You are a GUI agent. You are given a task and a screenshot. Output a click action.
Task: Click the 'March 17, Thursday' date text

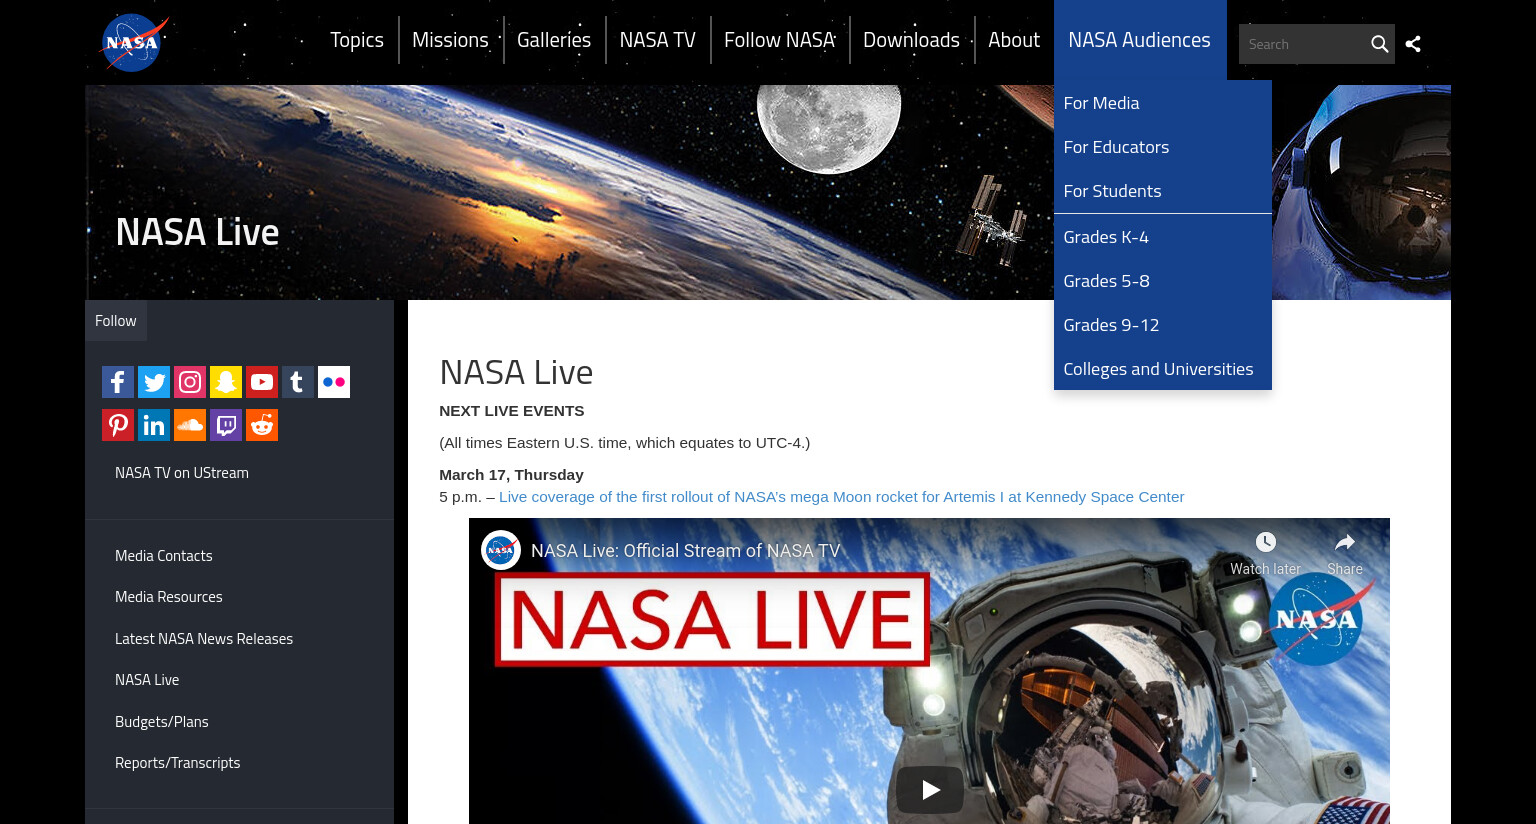point(511,475)
